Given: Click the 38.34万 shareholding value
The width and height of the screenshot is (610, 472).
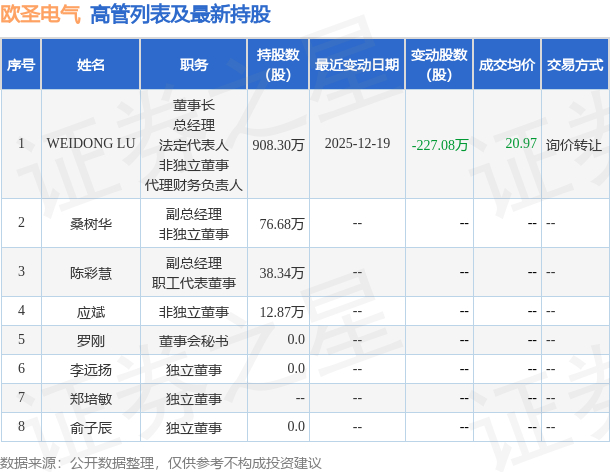Looking at the screenshot, I should click(x=282, y=273).
